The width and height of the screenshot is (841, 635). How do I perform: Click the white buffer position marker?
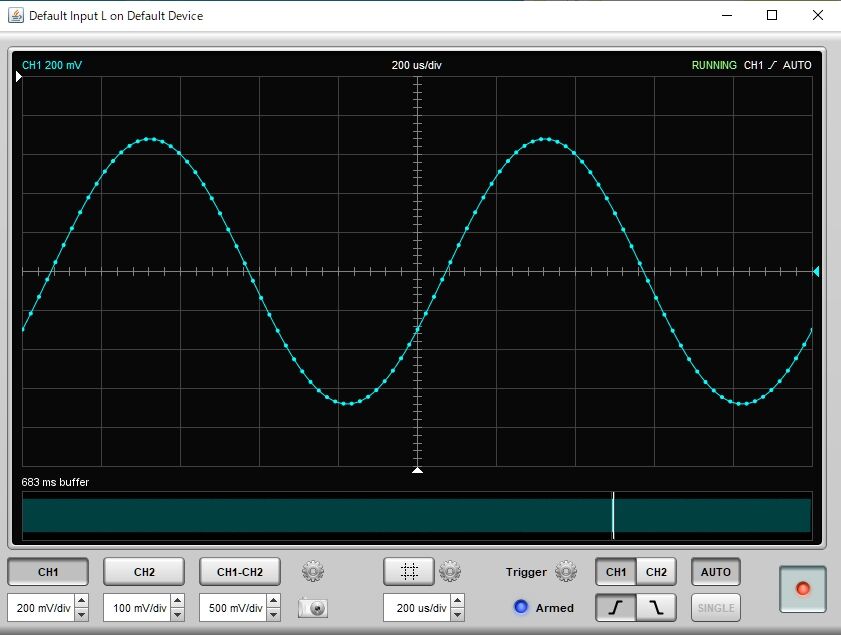[613, 515]
